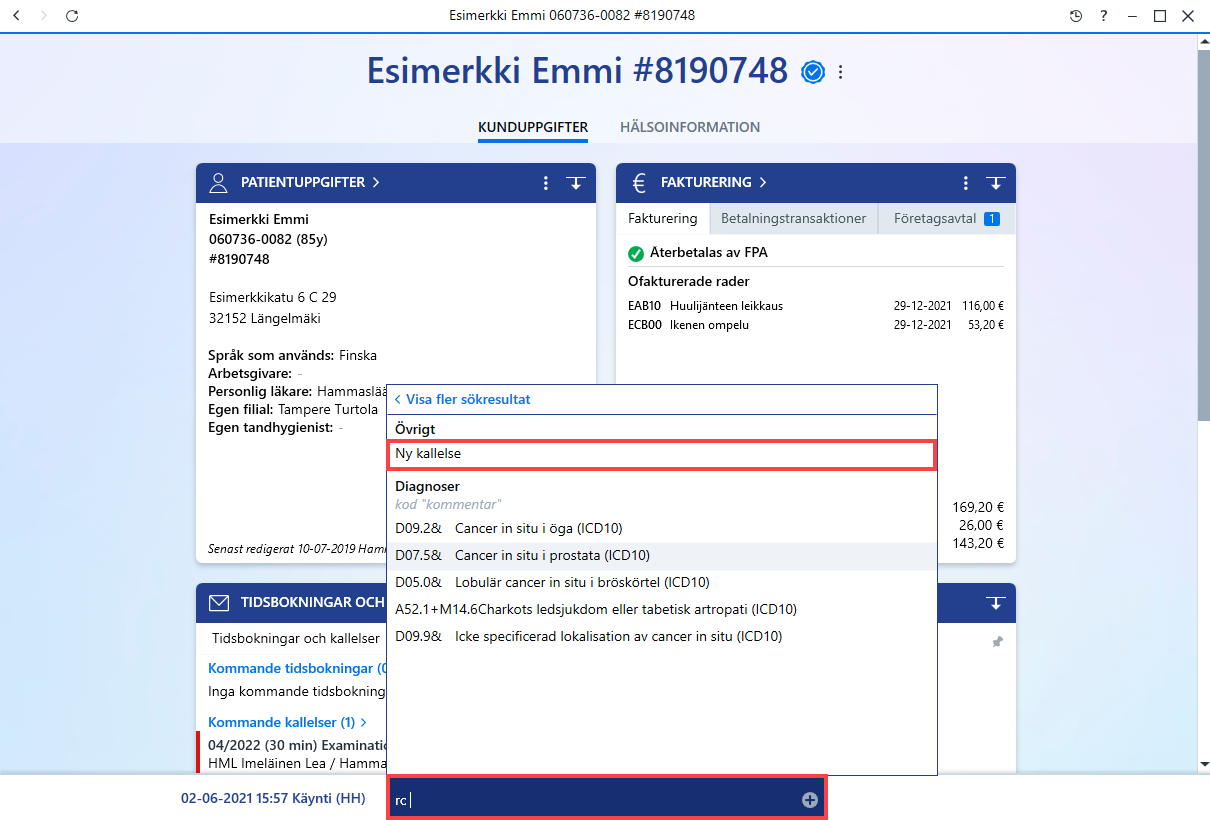The width and height of the screenshot is (1210, 820).
Task: Click the rc search input field
Action: tap(607, 800)
